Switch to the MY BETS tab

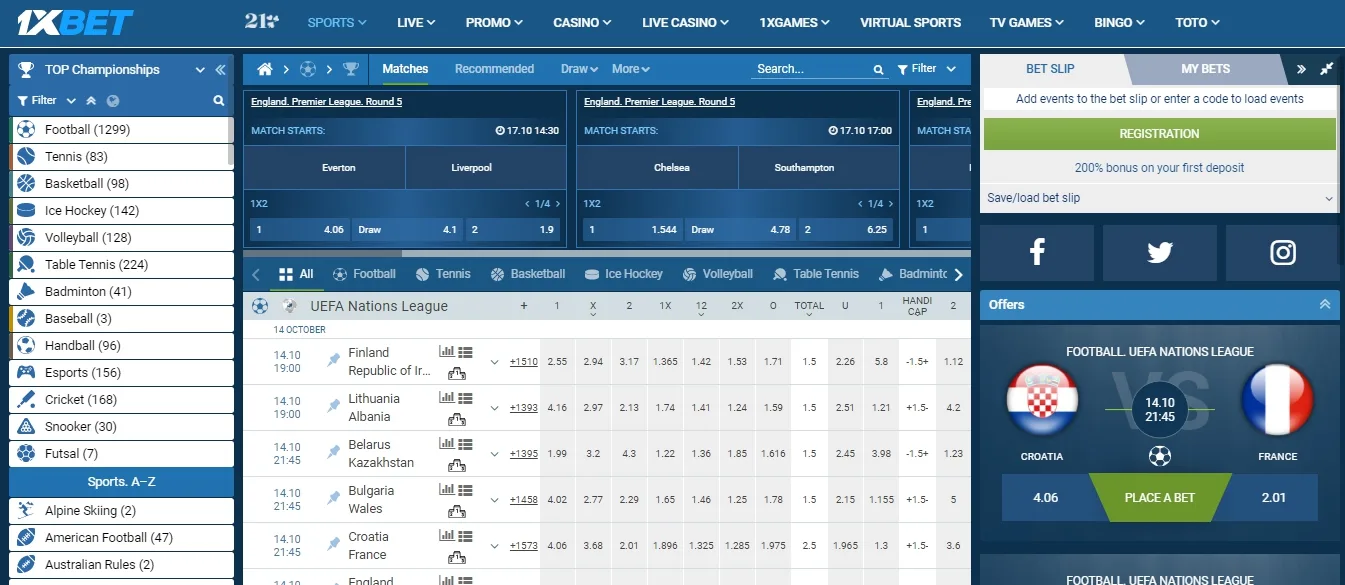pyautogui.click(x=1205, y=69)
